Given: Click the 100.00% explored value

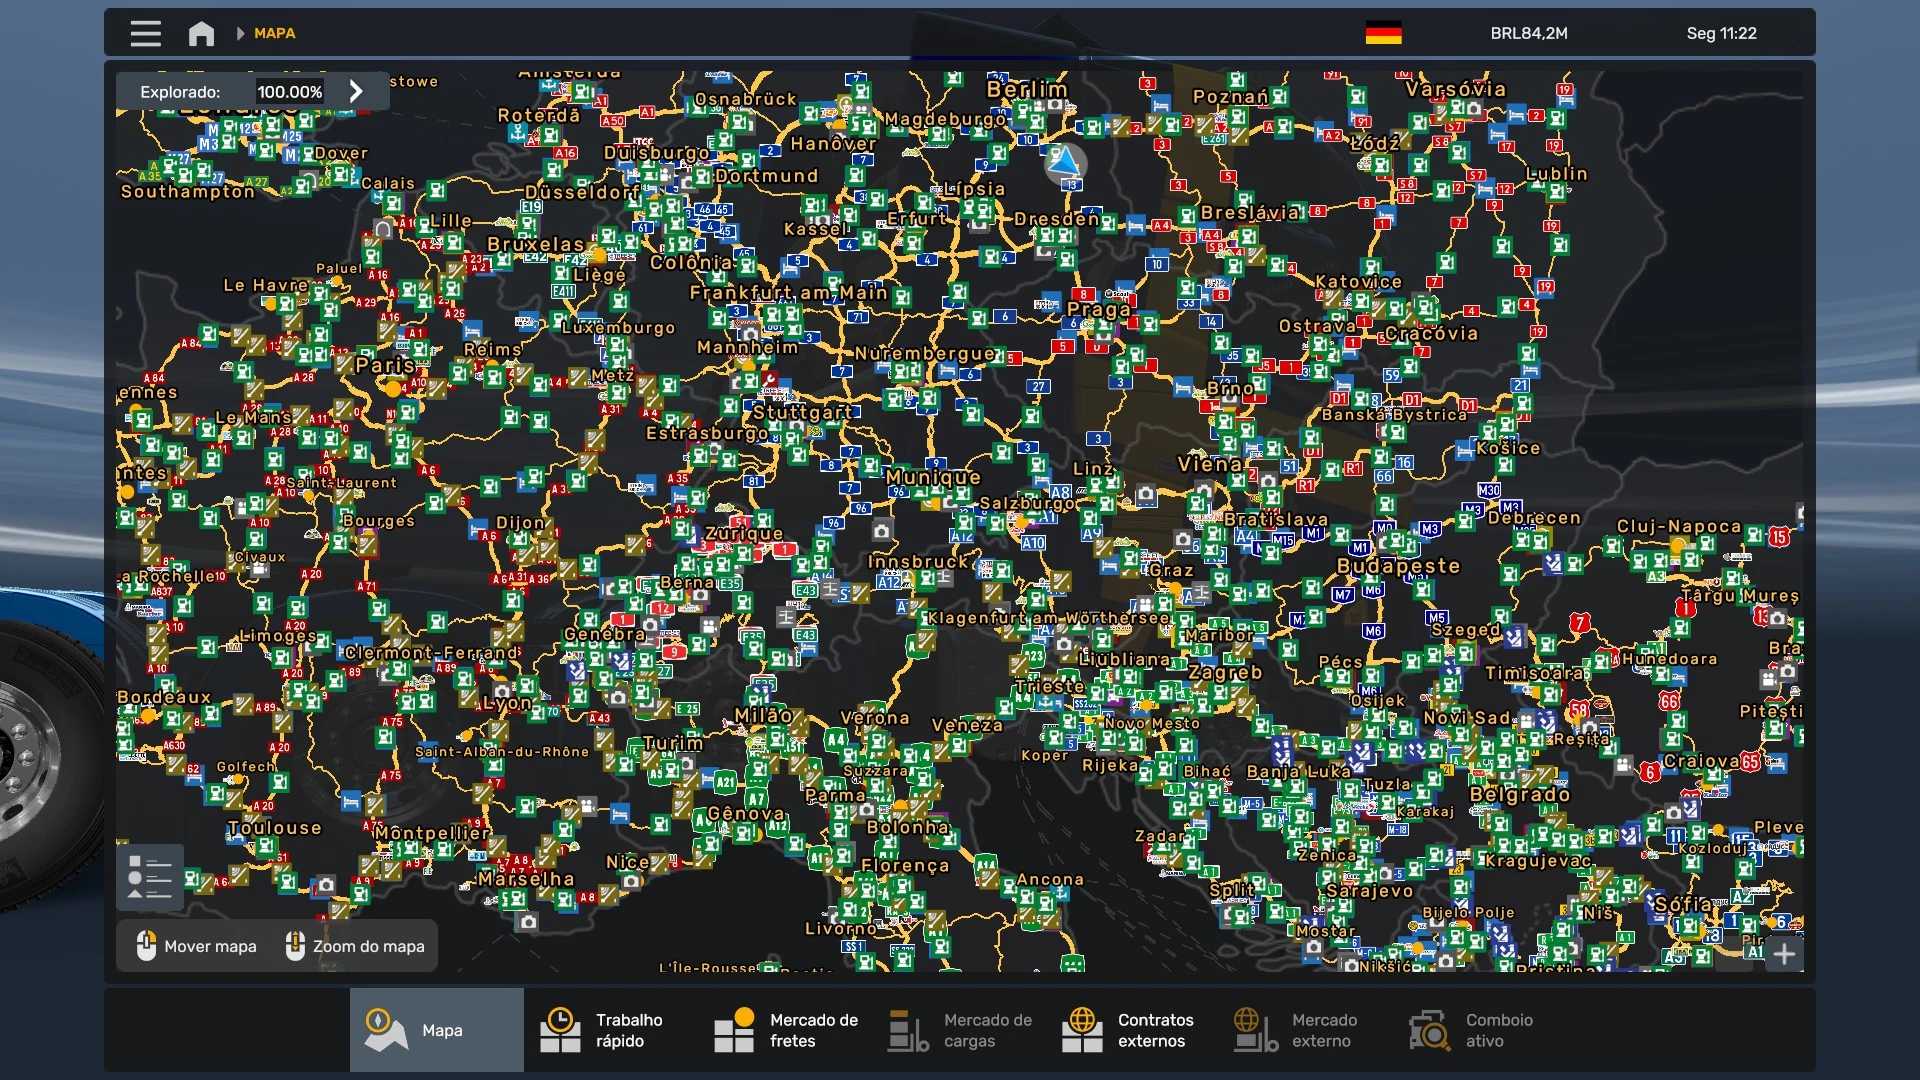Looking at the screenshot, I should 290,92.
